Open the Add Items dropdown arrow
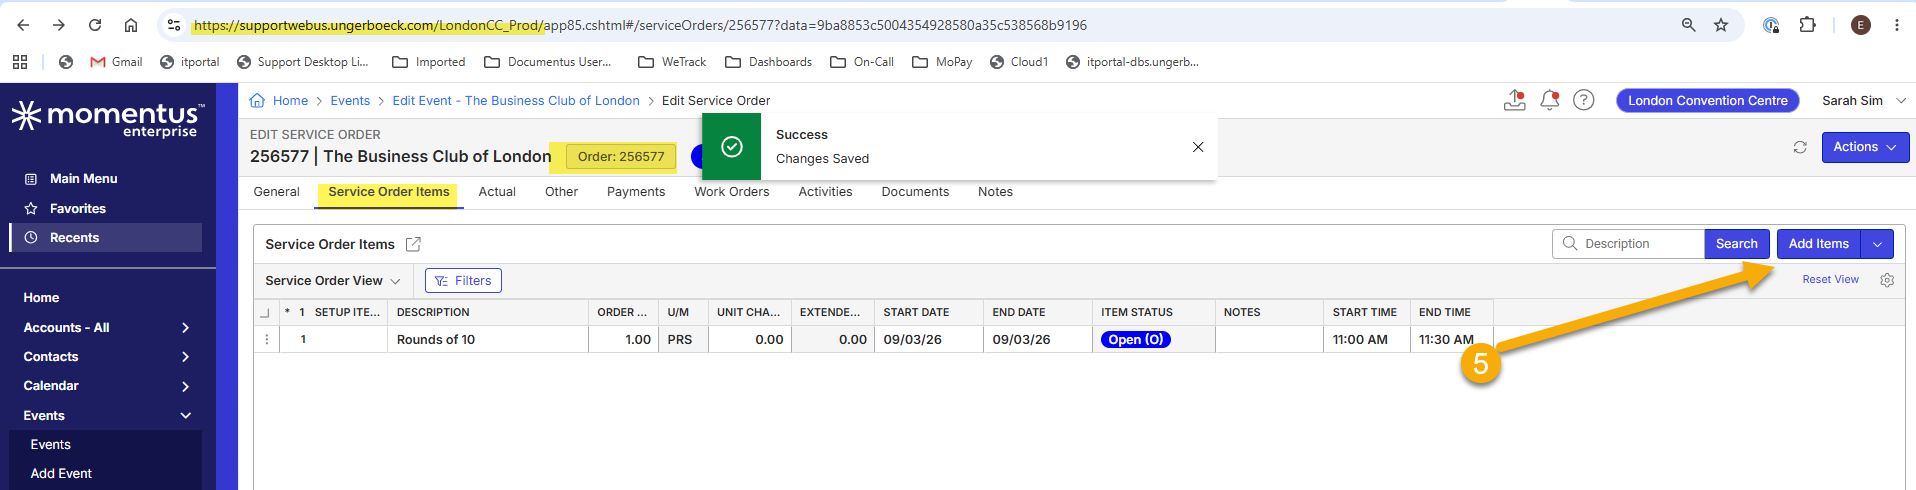Screen dimensions: 1916x490 pos(1878,244)
